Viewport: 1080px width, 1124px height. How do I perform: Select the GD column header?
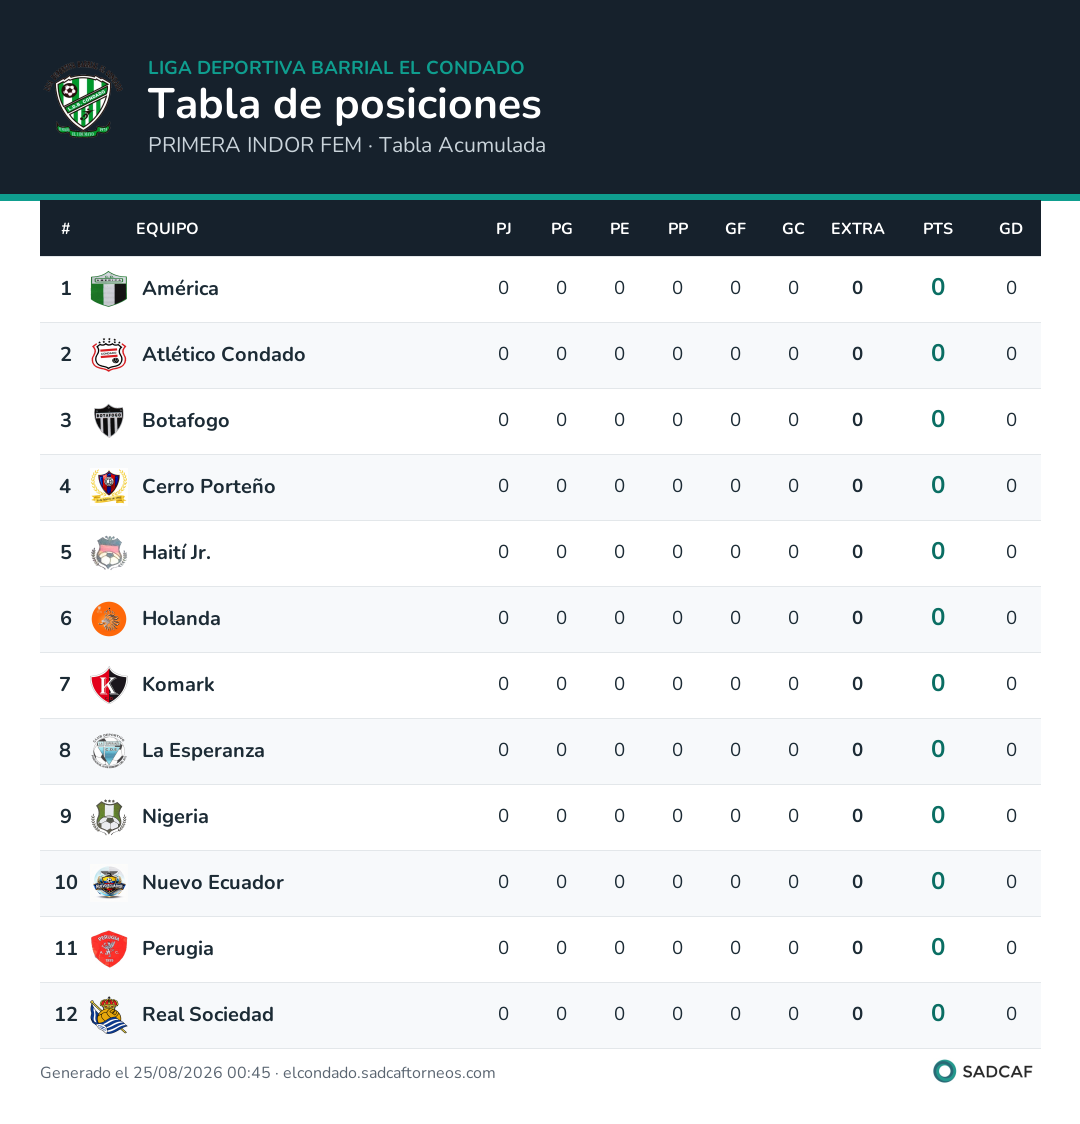tap(1010, 229)
